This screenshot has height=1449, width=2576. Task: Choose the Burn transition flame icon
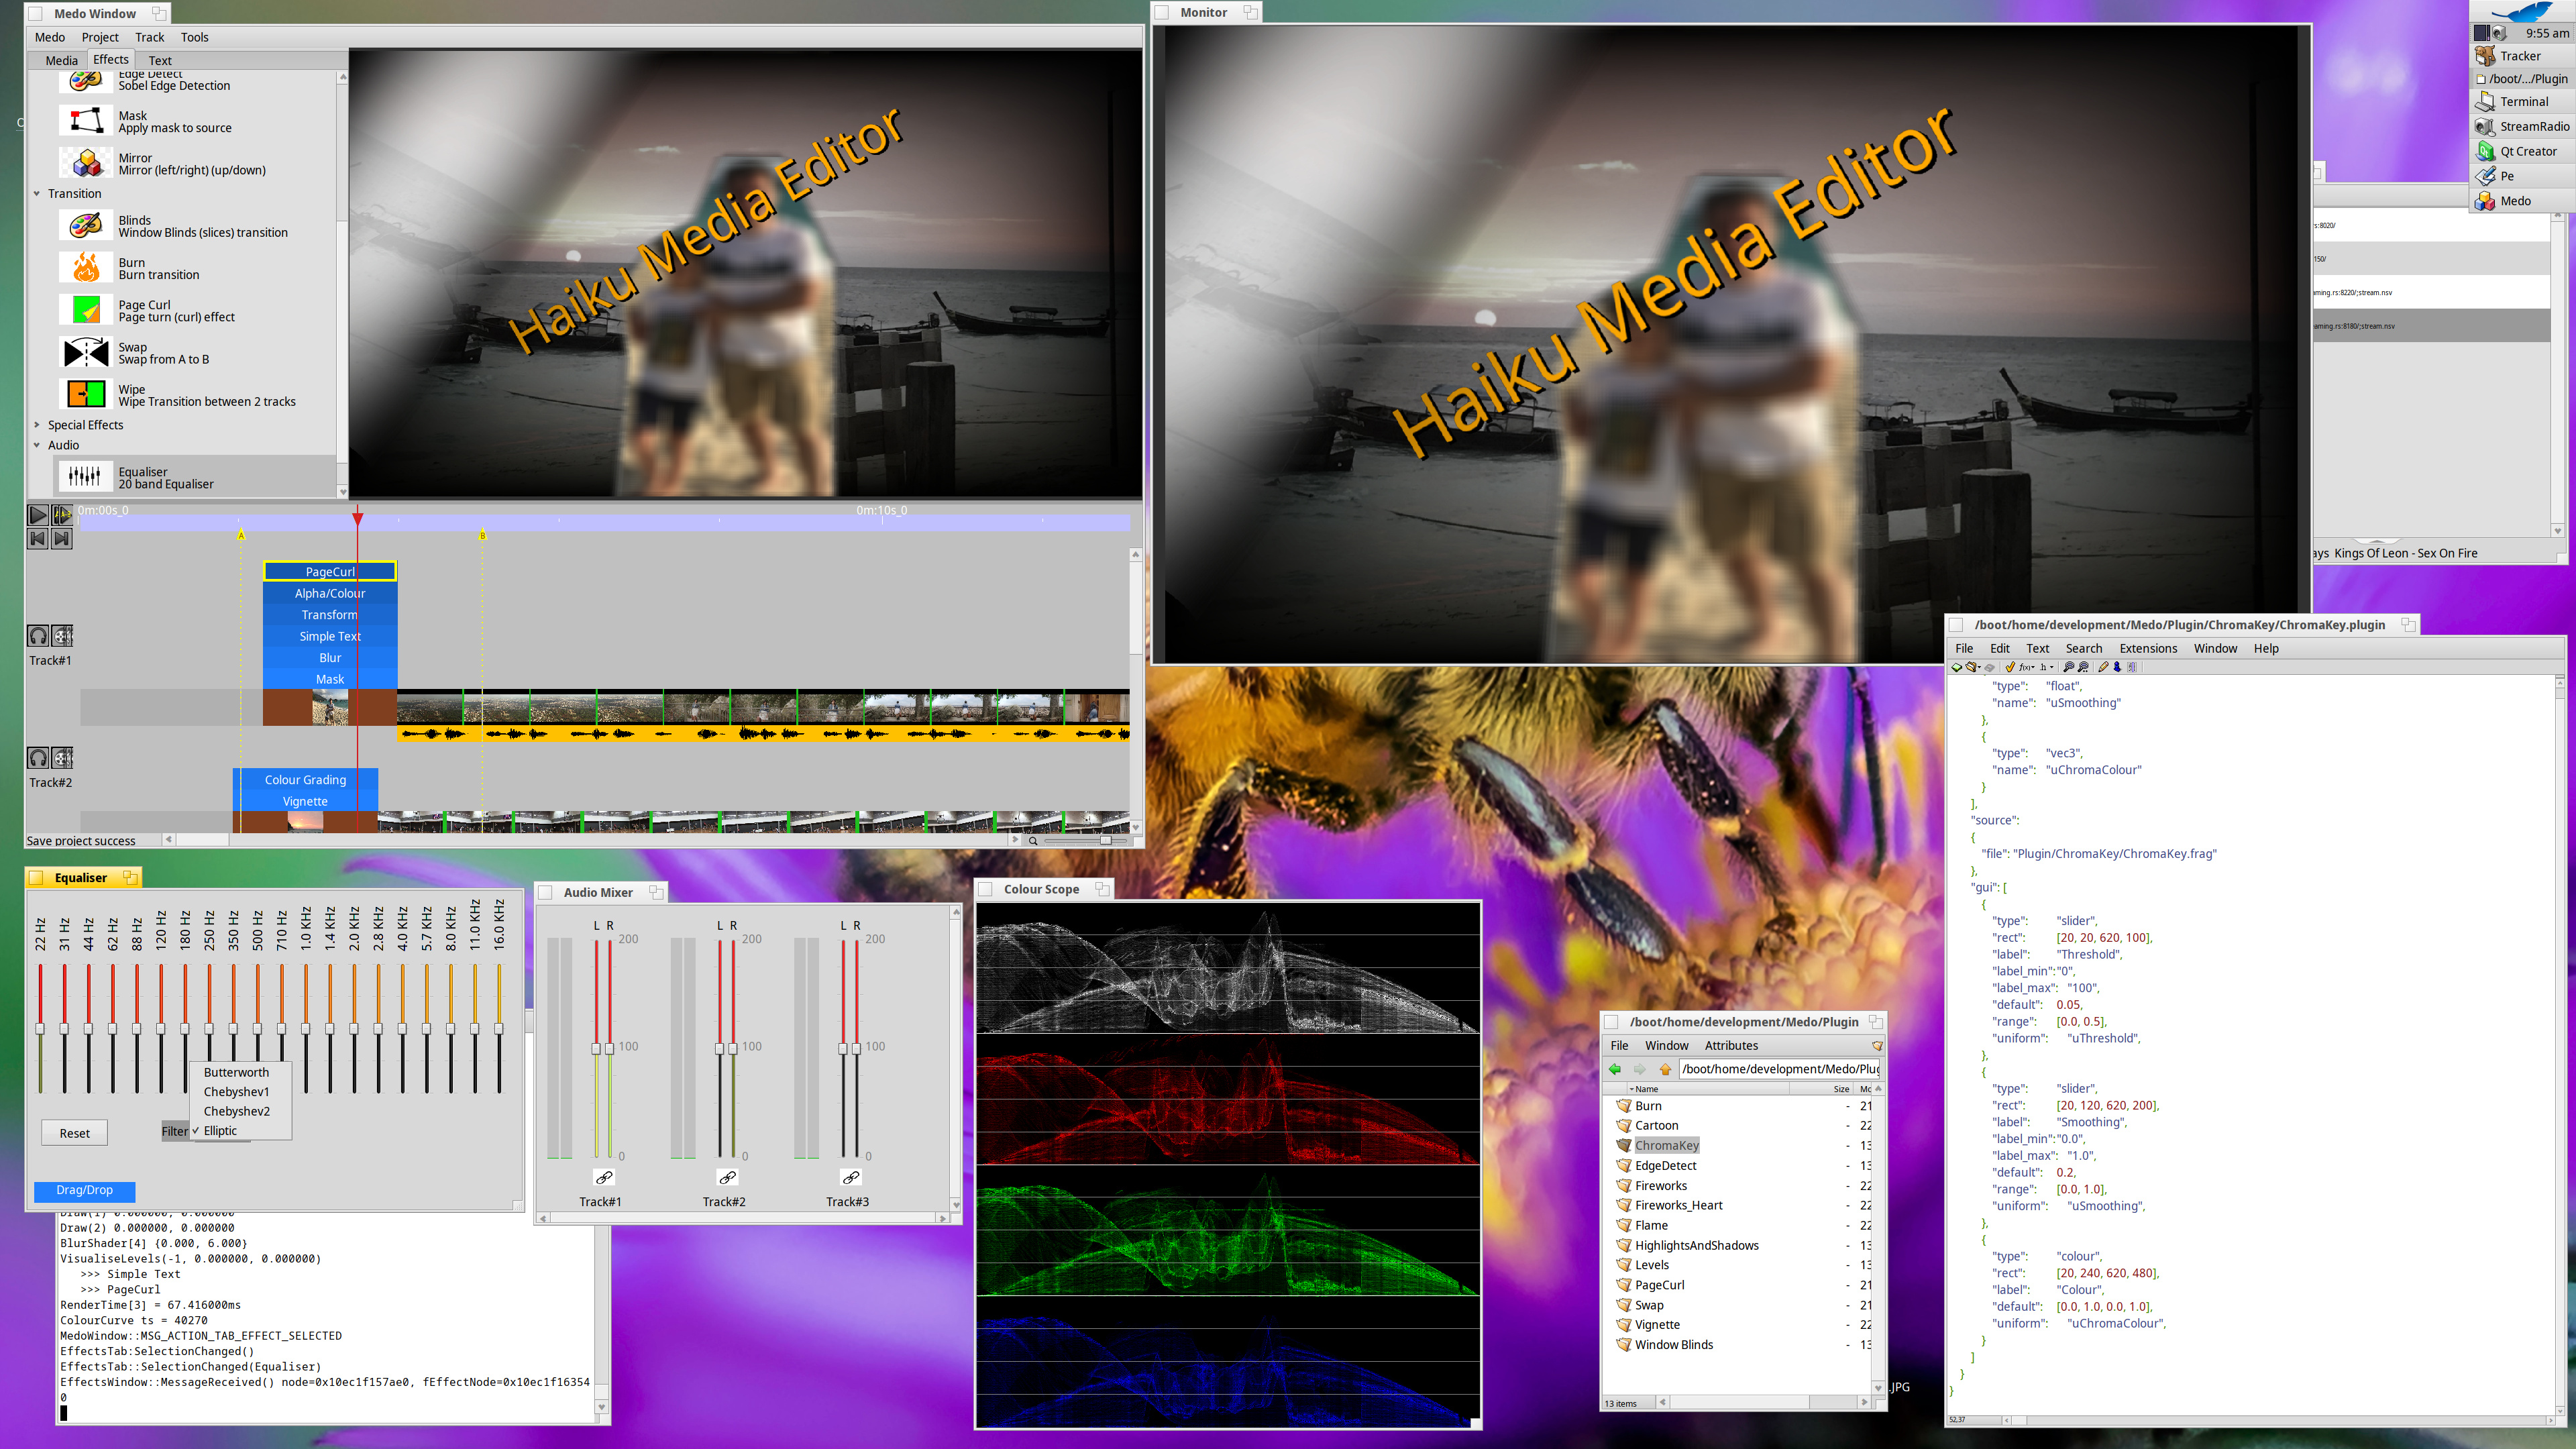[86, 267]
